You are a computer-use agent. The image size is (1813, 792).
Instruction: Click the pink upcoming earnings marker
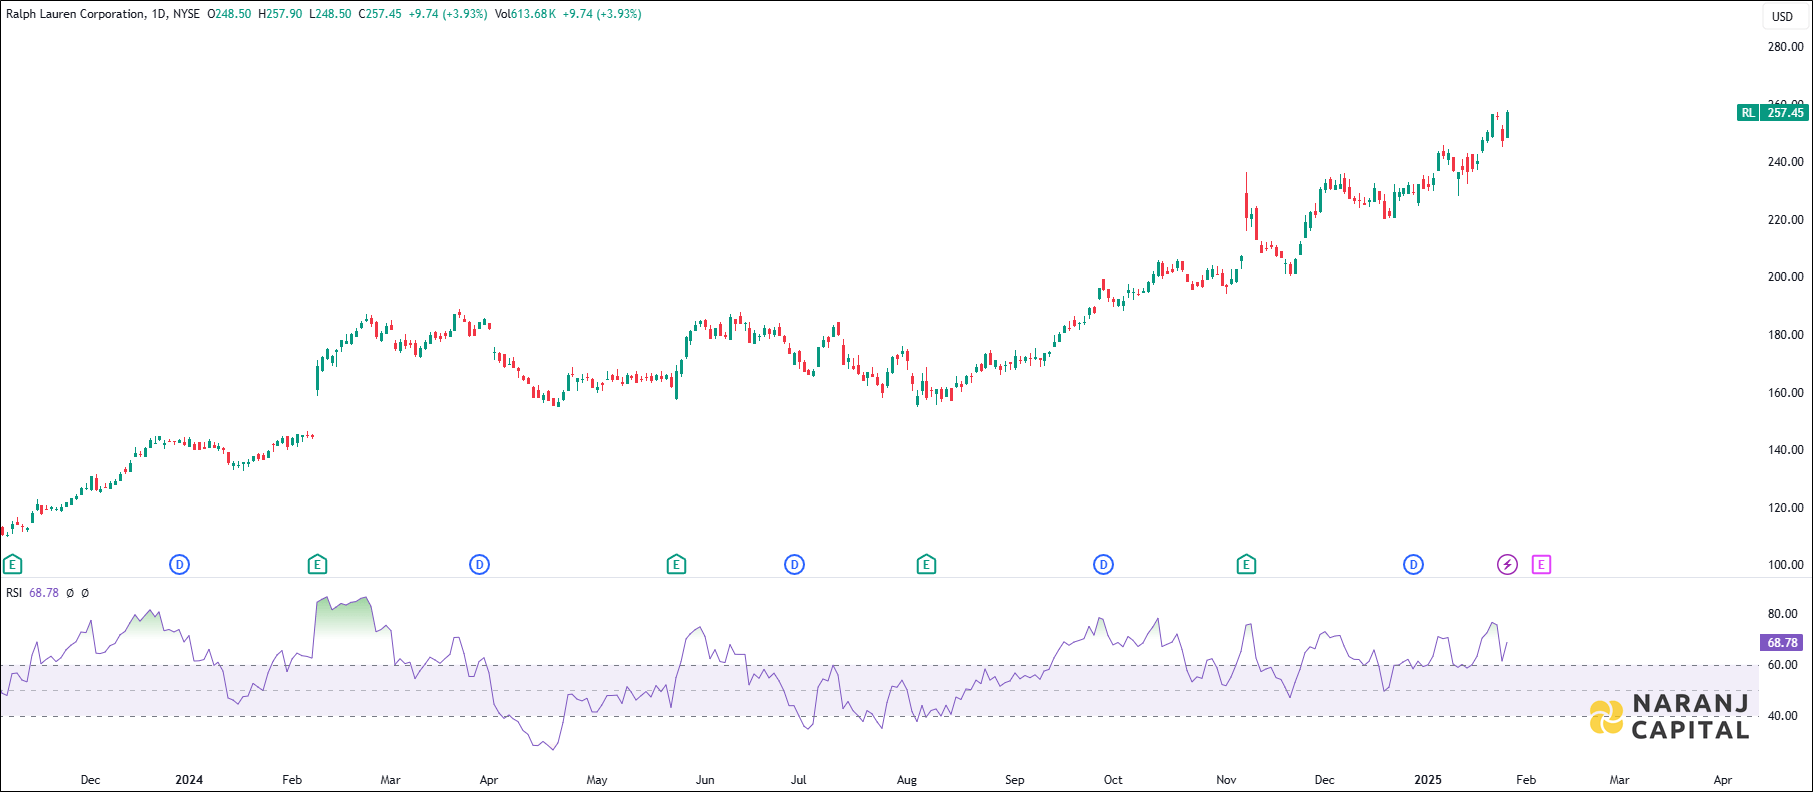1541,565
